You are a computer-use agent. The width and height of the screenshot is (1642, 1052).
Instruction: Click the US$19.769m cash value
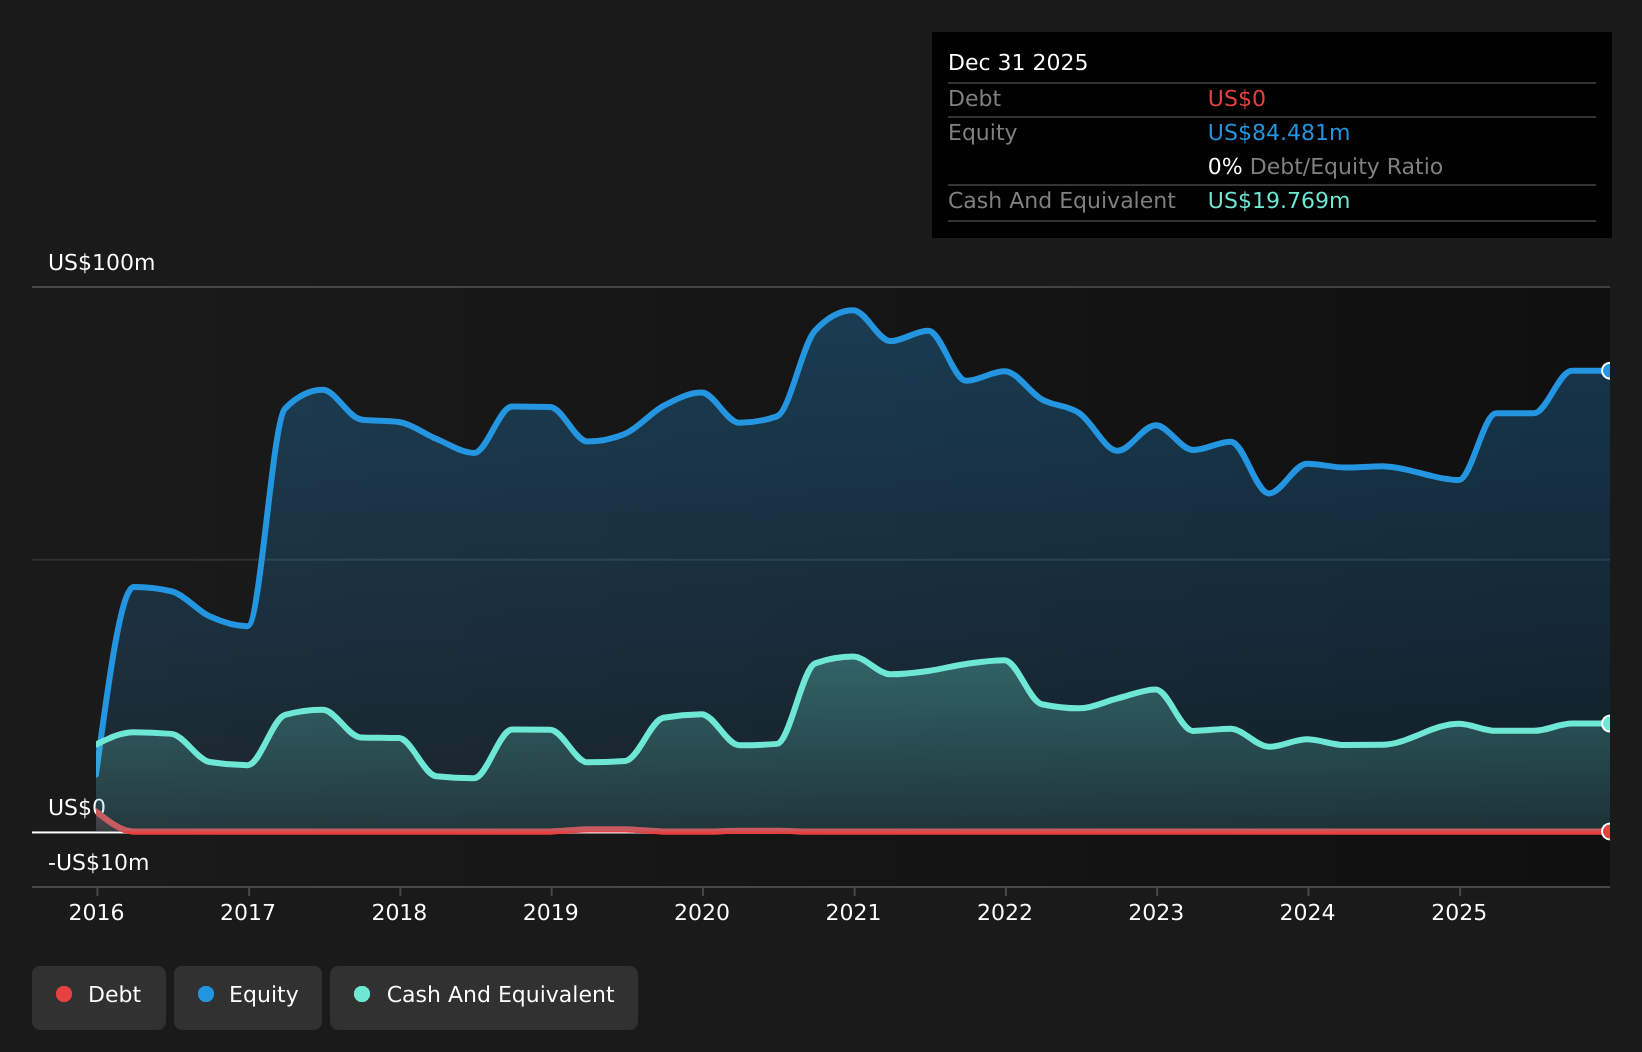click(1279, 201)
